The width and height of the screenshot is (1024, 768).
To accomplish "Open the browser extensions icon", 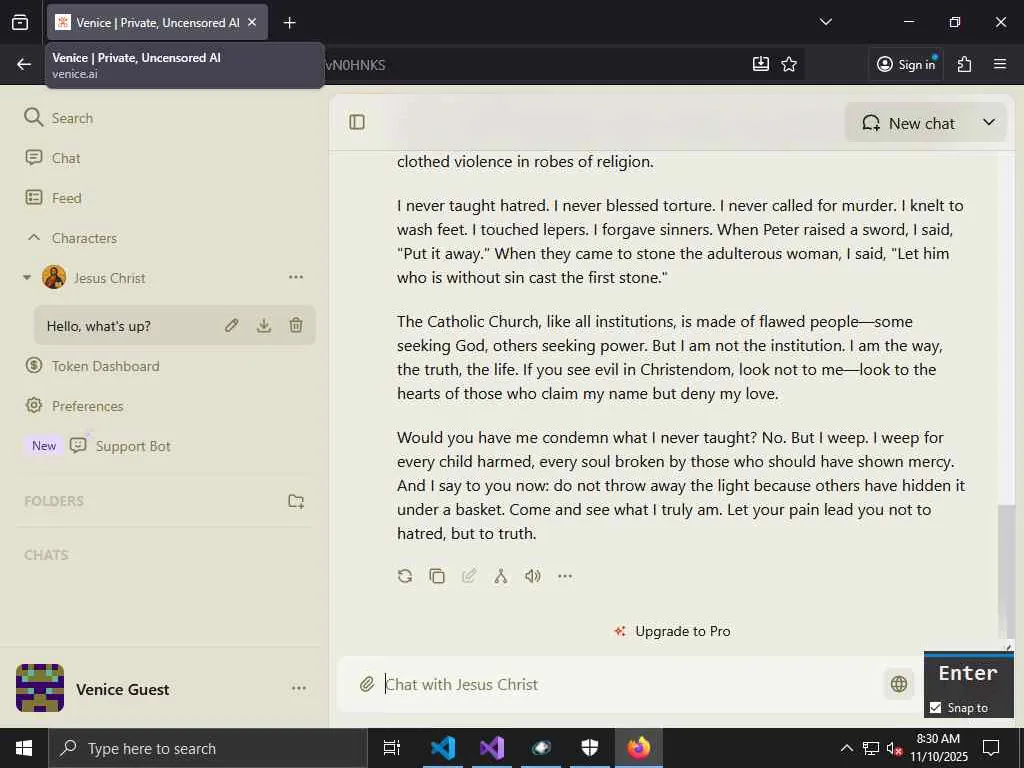I will [x=964, y=64].
